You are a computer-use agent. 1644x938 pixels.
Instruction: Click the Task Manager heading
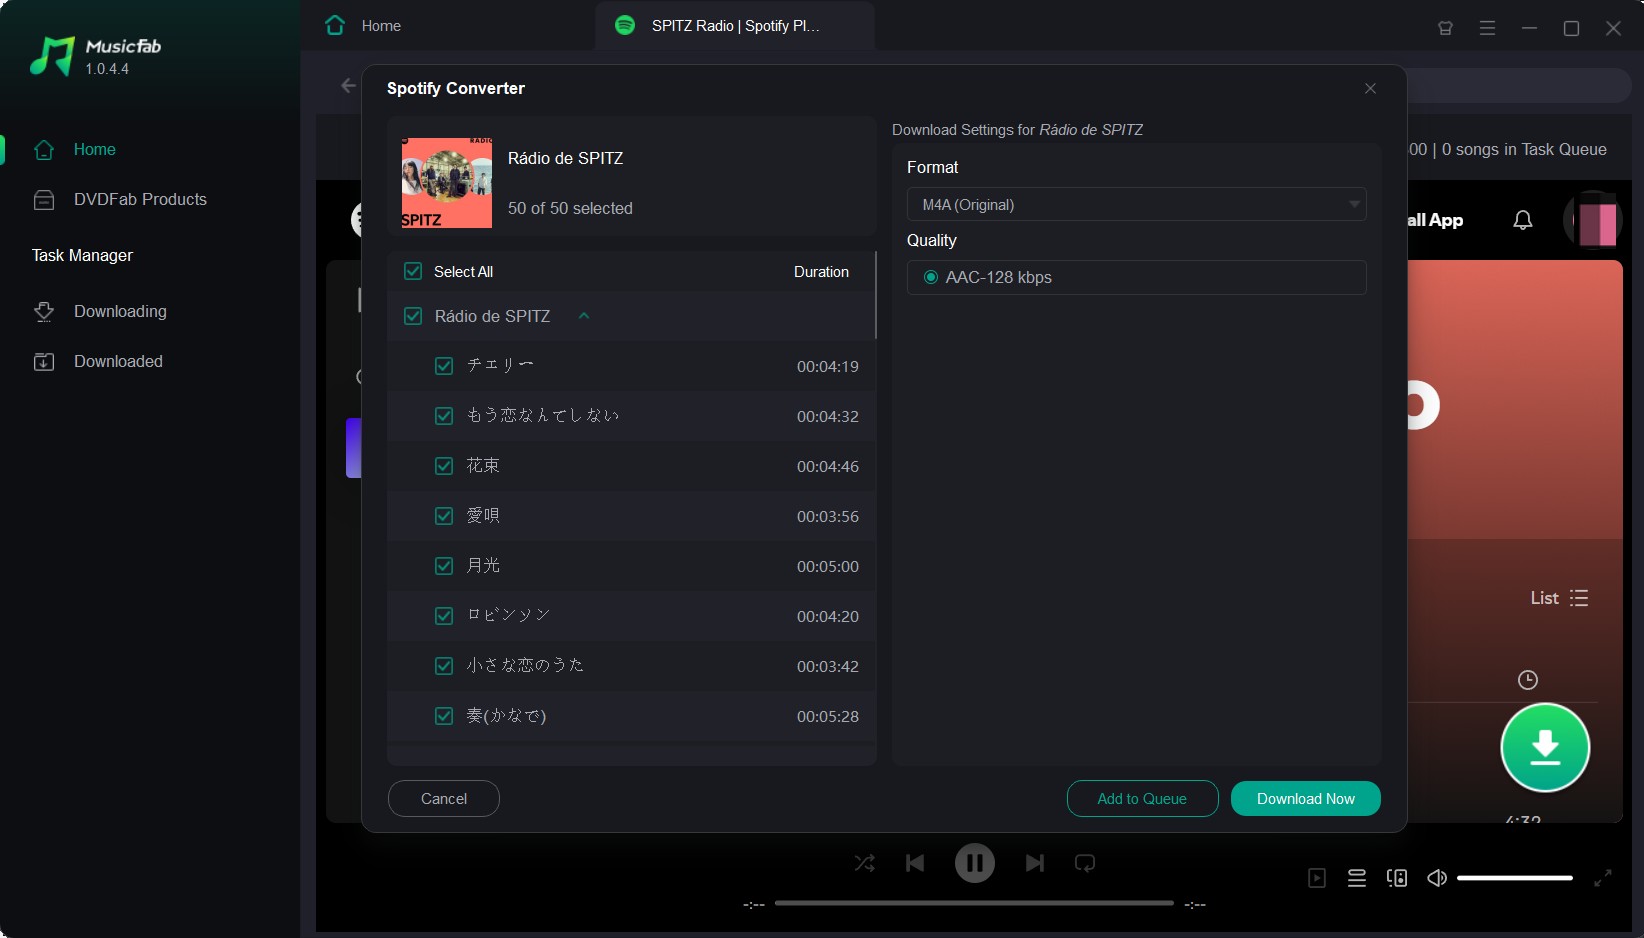coord(82,255)
